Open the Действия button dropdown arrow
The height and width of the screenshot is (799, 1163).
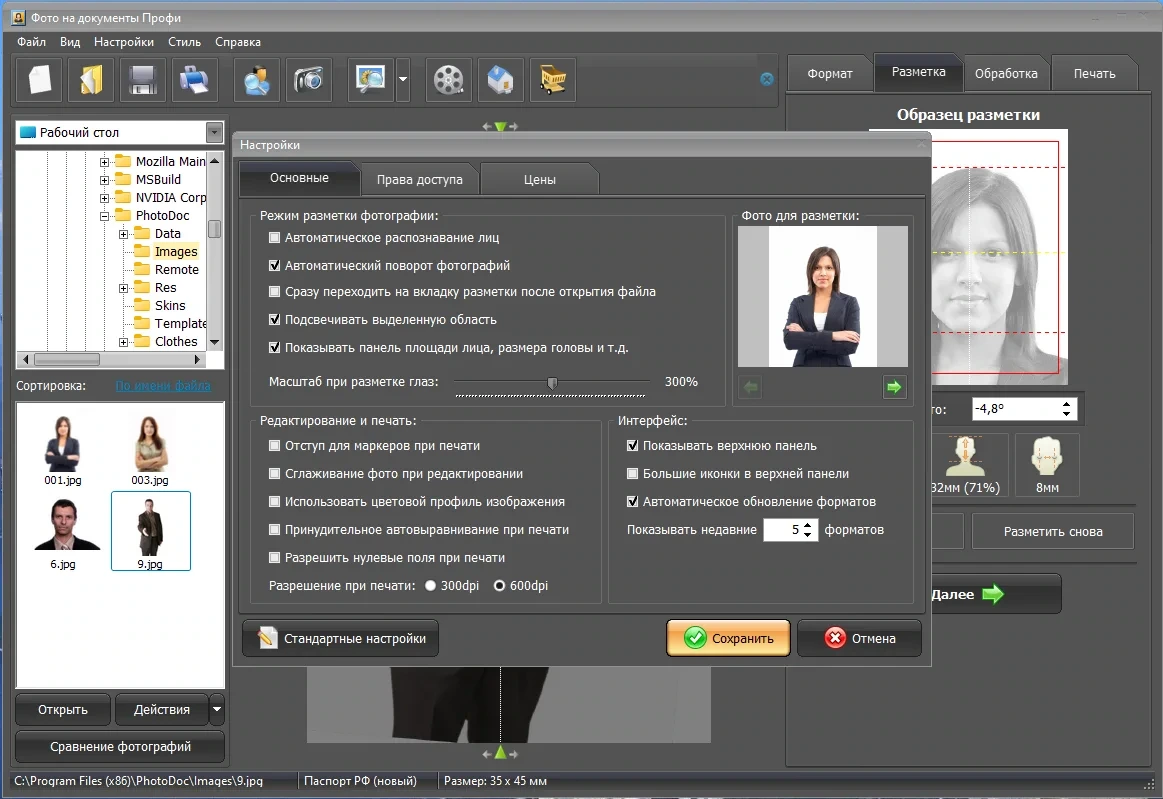(x=217, y=709)
